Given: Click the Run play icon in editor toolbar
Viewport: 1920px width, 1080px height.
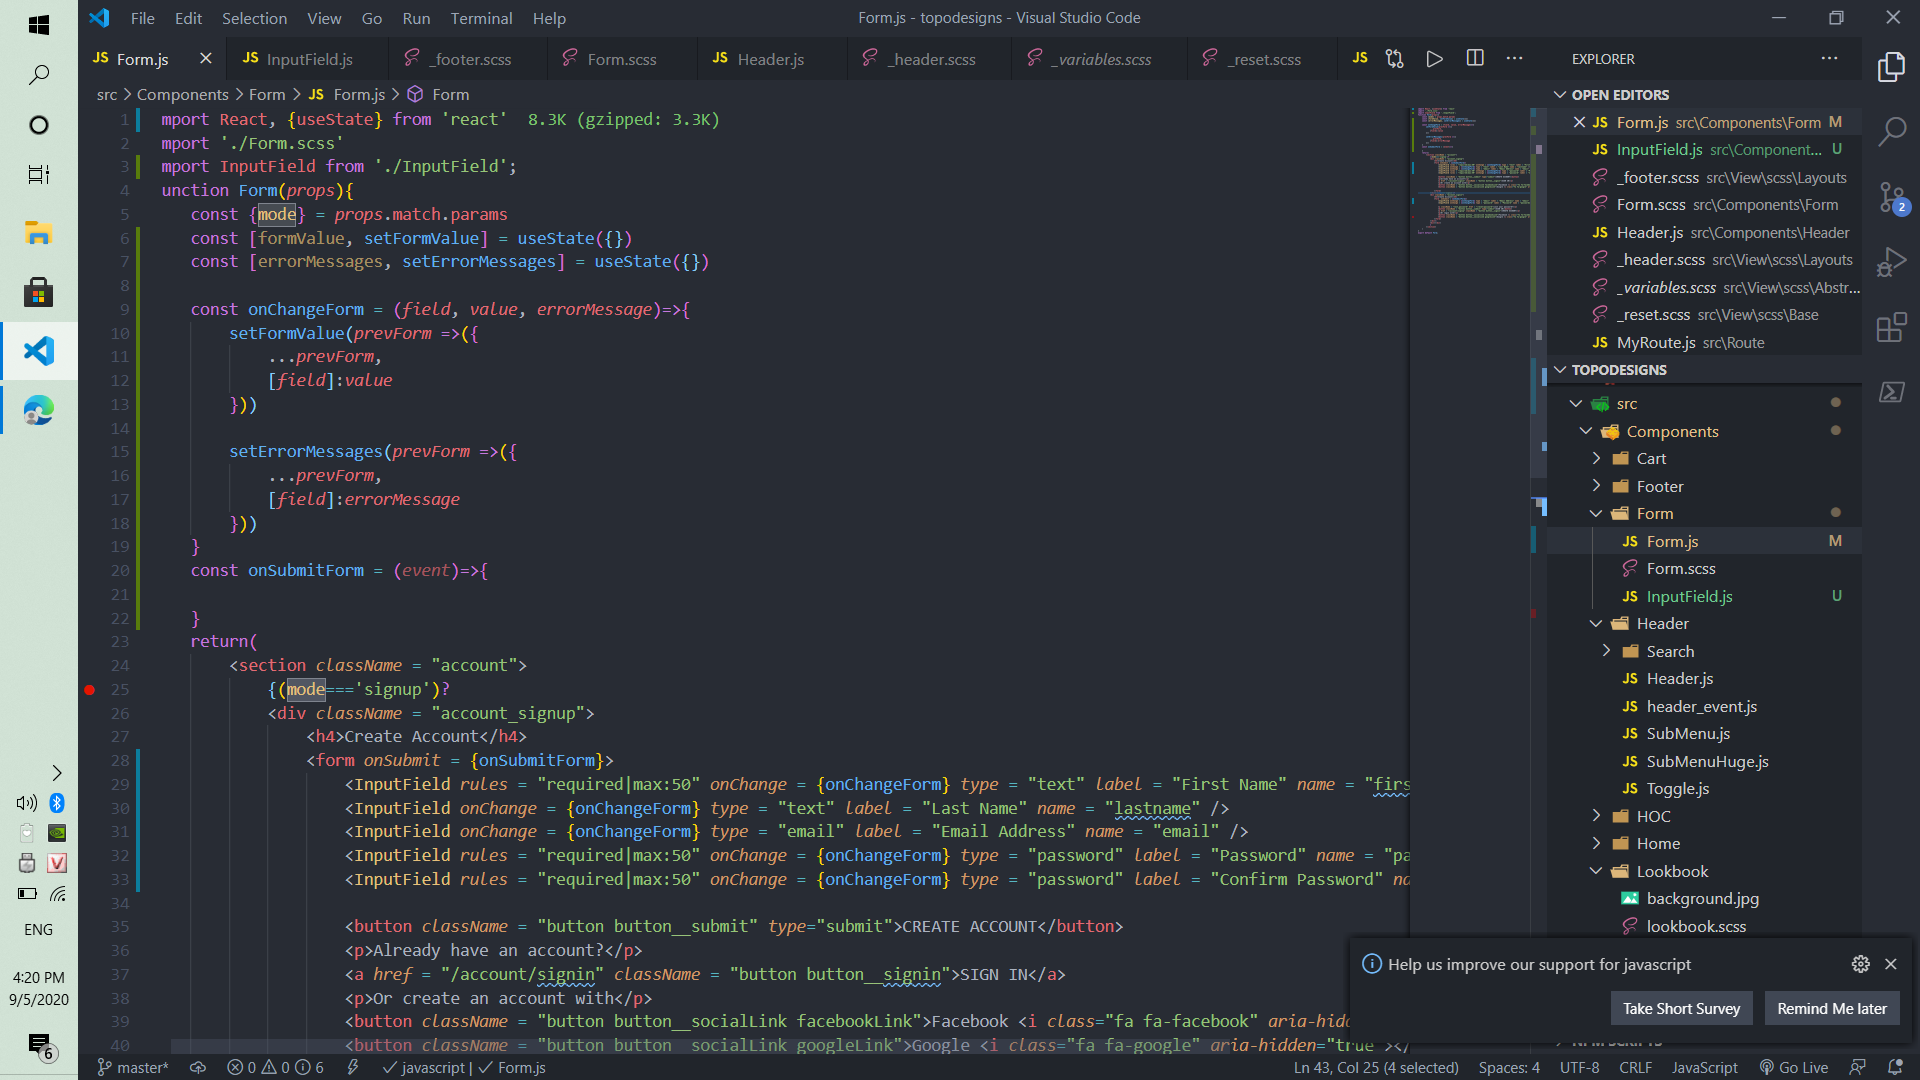Looking at the screenshot, I should 1434,59.
